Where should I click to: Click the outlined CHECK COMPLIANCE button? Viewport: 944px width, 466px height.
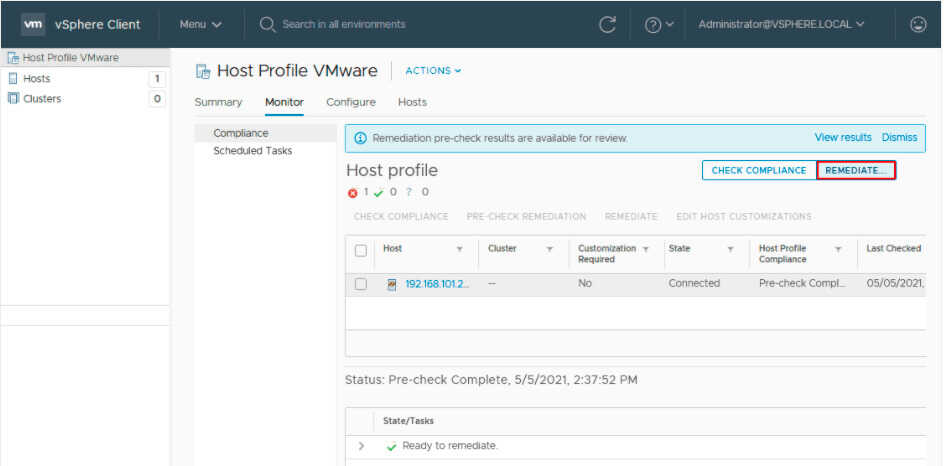pos(759,170)
